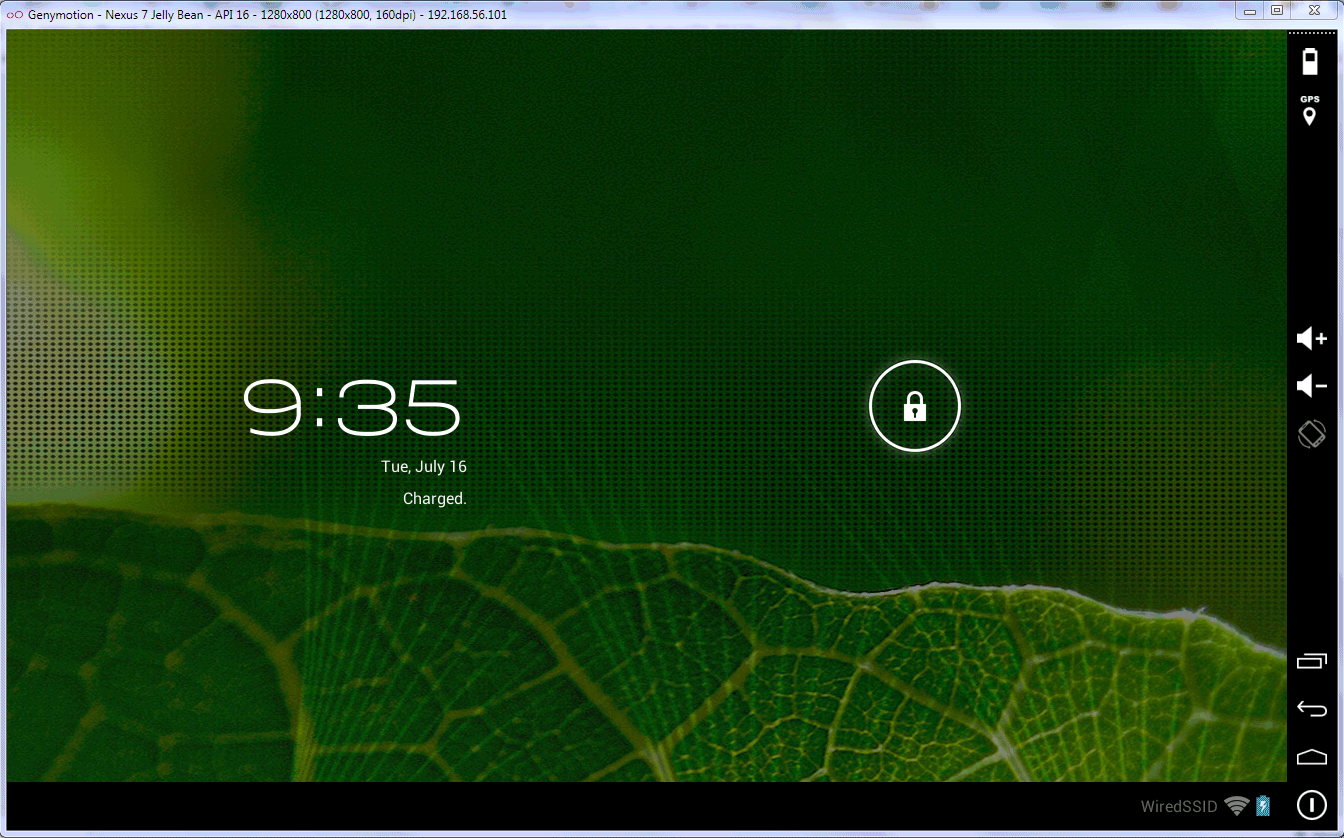Screen dimensions: 1344x838
Task: Minimize the Genymotion window
Action: click(x=1249, y=10)
